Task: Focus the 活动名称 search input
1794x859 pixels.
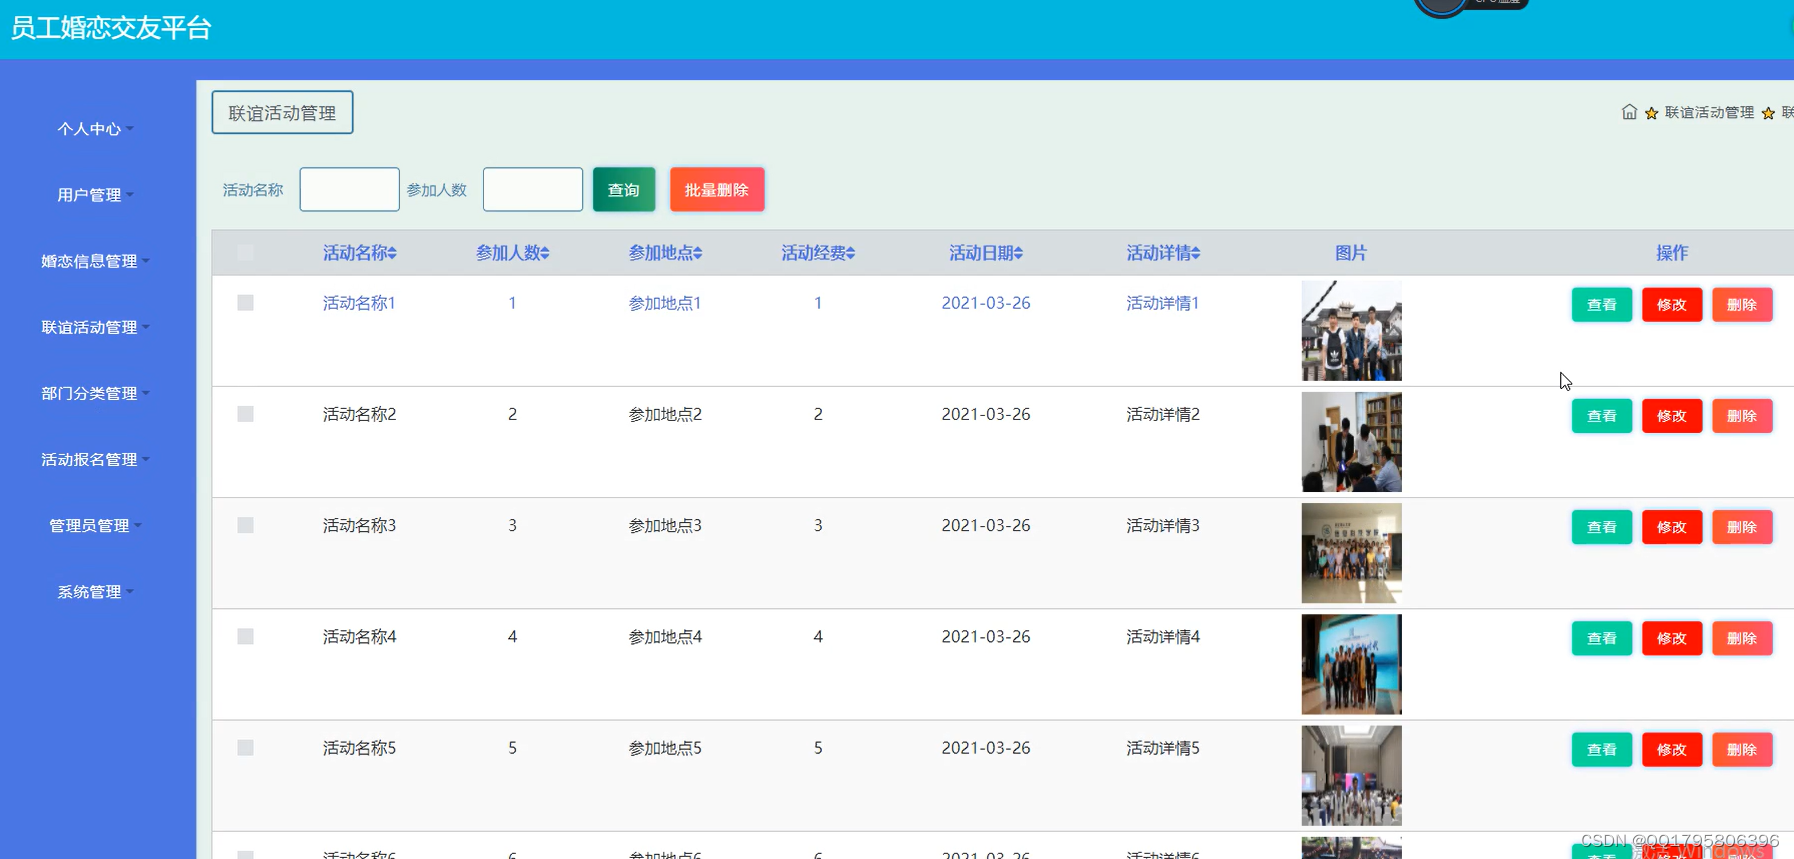Action: click(349, 190)
